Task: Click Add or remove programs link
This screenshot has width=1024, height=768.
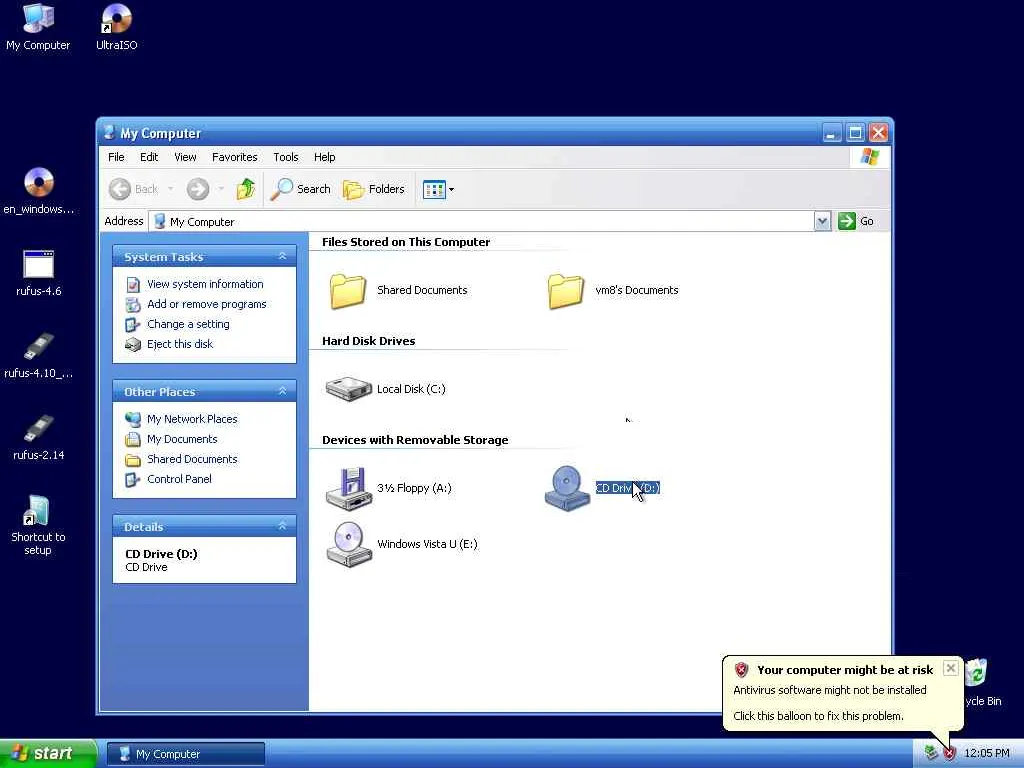Action: (x=206, y=304)
